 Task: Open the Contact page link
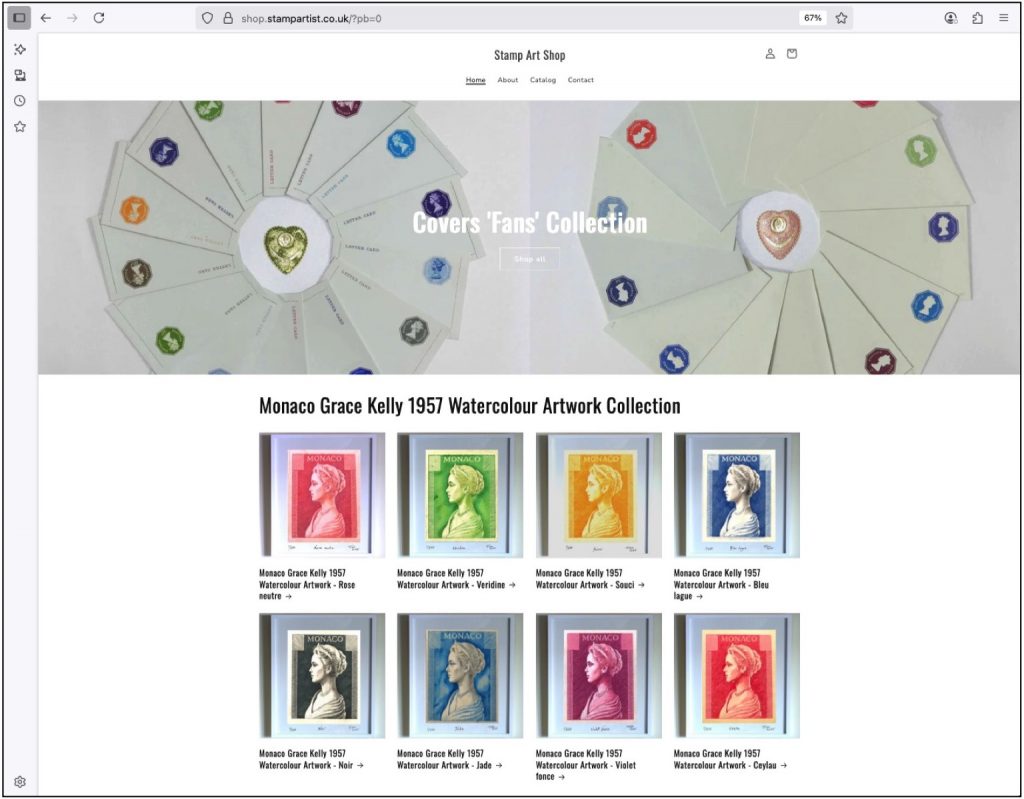pos(581,80)
